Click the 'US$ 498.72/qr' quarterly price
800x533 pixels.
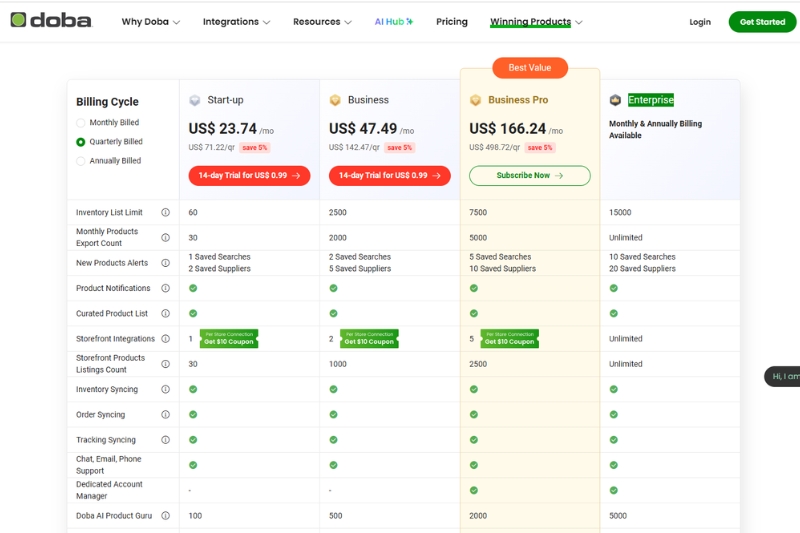point(494,147)
